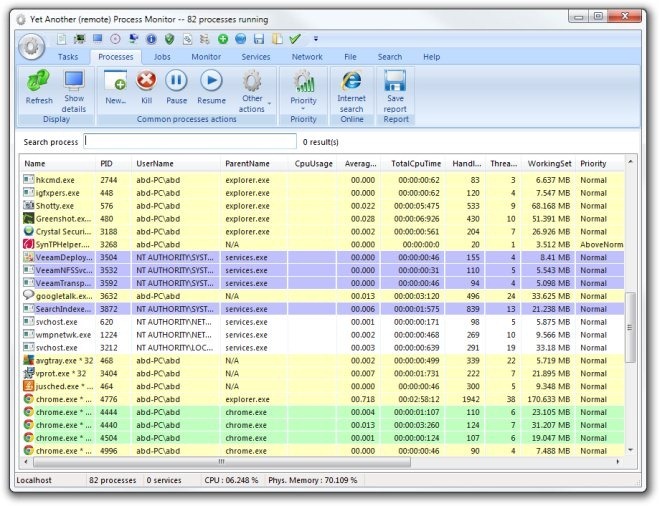
Task: Select the VeeamDeploy... process row
Action: pyautogui.click(x=322, y=258)
